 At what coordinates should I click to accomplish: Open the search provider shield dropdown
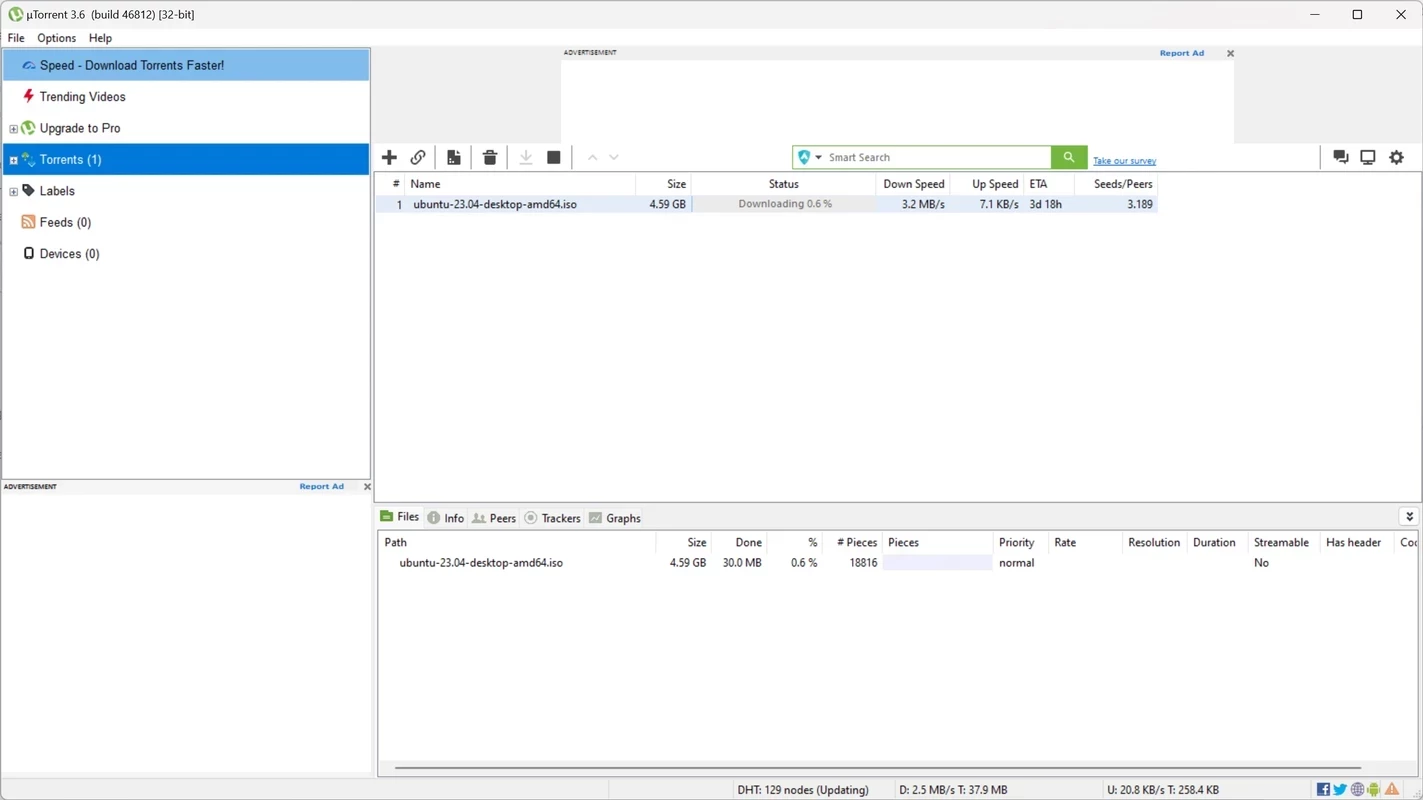(809, 157)
